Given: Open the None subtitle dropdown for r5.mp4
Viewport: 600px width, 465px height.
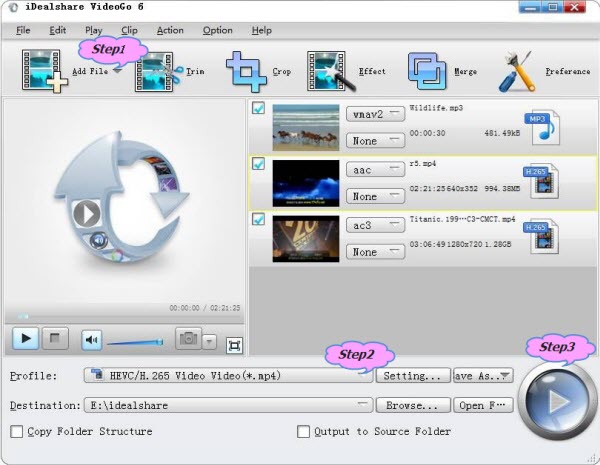Looking at the screenshot, I should 375,196.
